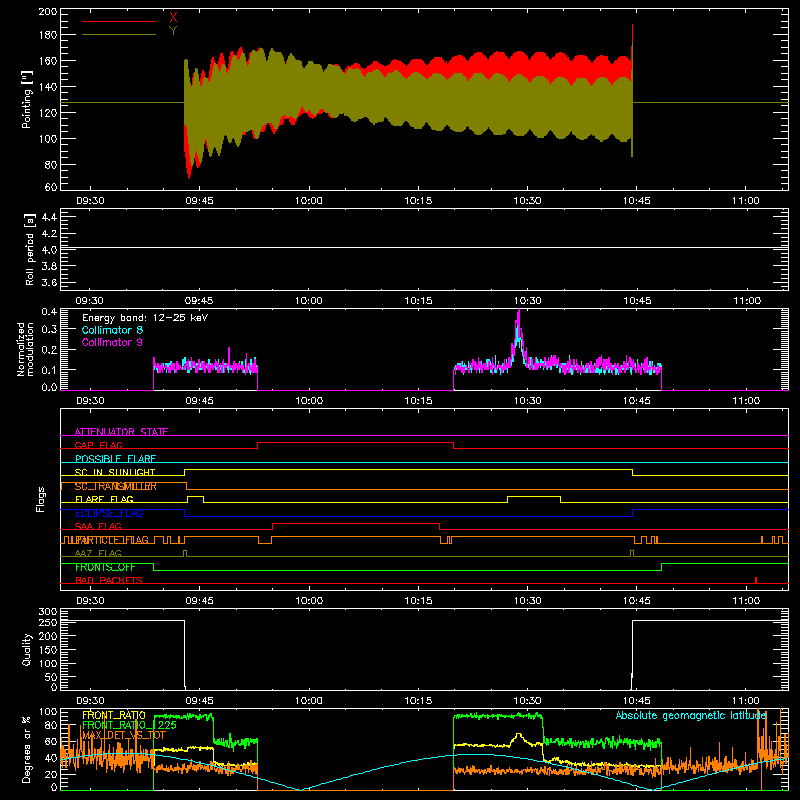Click the 10:15 time label under Pointing plot
This screenshot has height=800, width=800.
coord(418,201)
